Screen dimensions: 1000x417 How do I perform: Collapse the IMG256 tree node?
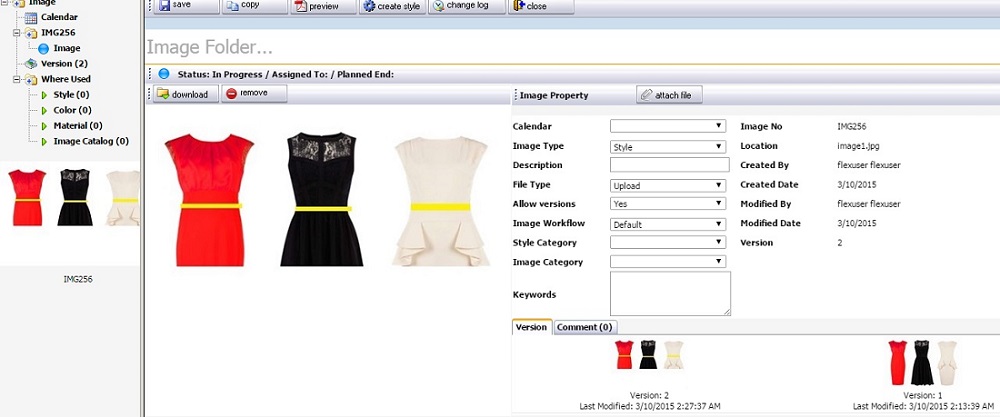point(17,33)
